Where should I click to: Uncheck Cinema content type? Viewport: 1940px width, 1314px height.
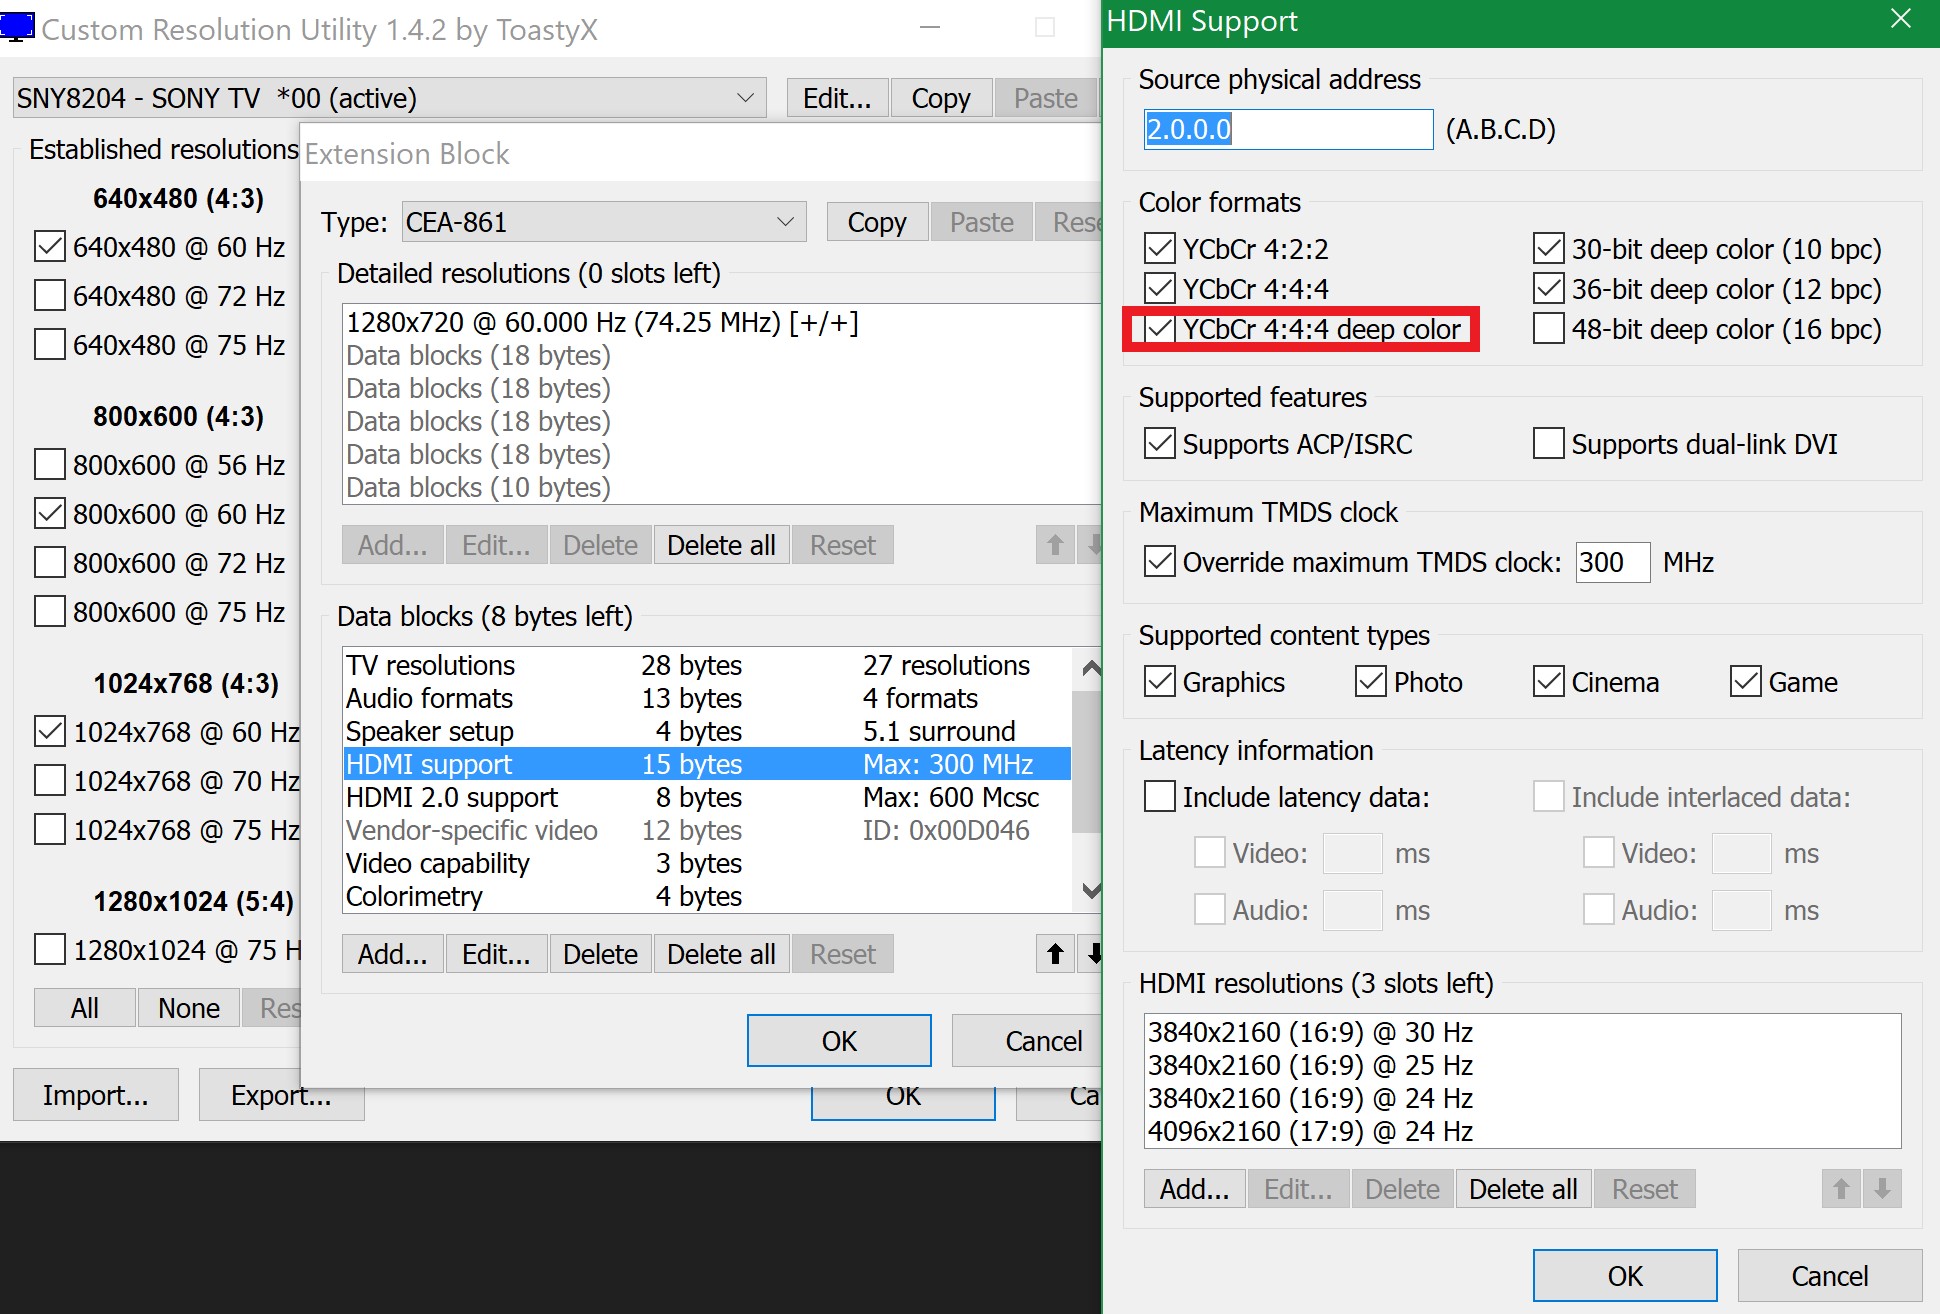coord(1548,681)
